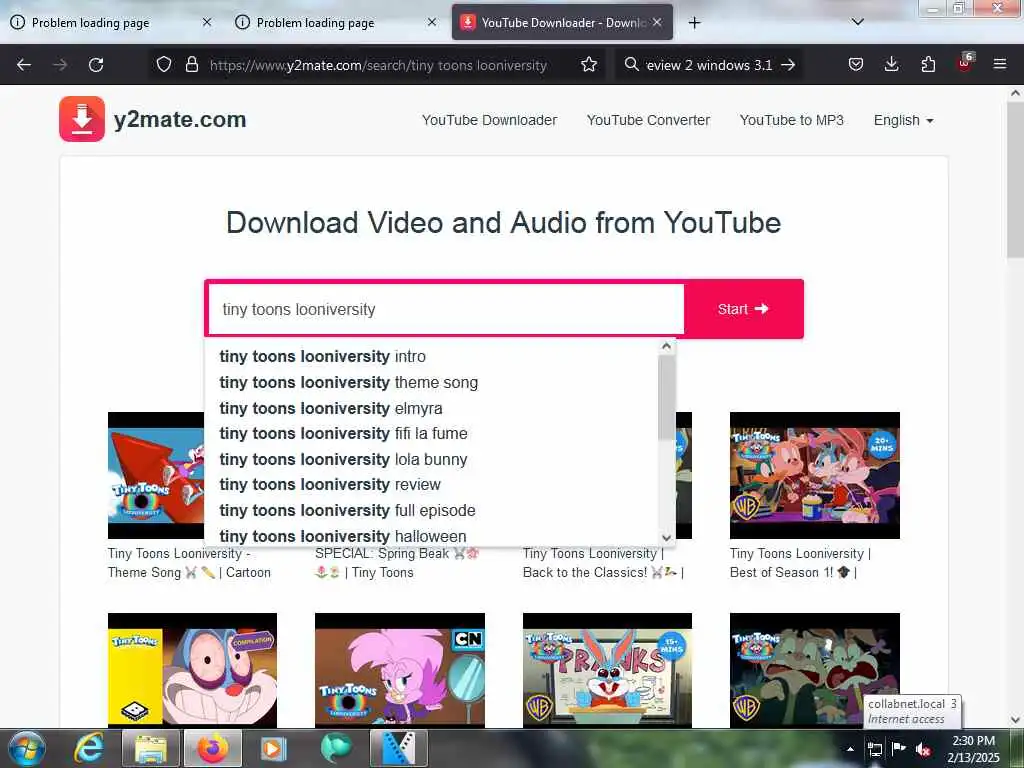Image resolution: width=1024 pixels, height=768 pixels.
Task: Open the Pranks 15+ mins thumbnail
Action: tap(607, 670)
